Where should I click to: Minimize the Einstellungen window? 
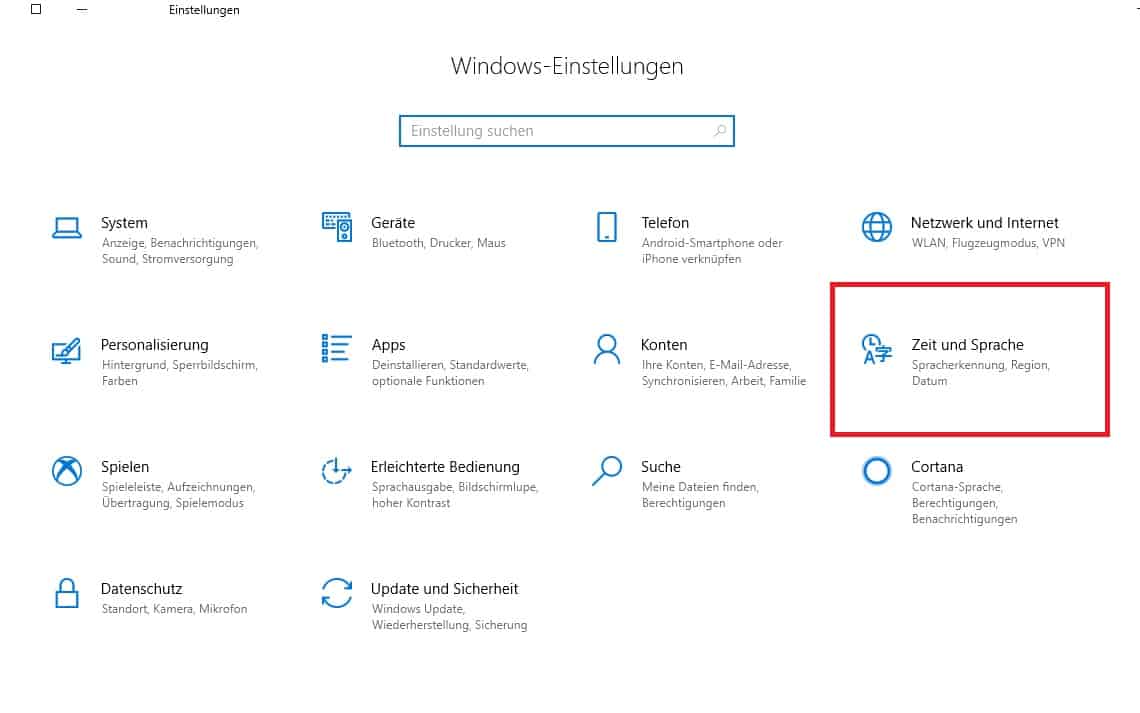82,9
